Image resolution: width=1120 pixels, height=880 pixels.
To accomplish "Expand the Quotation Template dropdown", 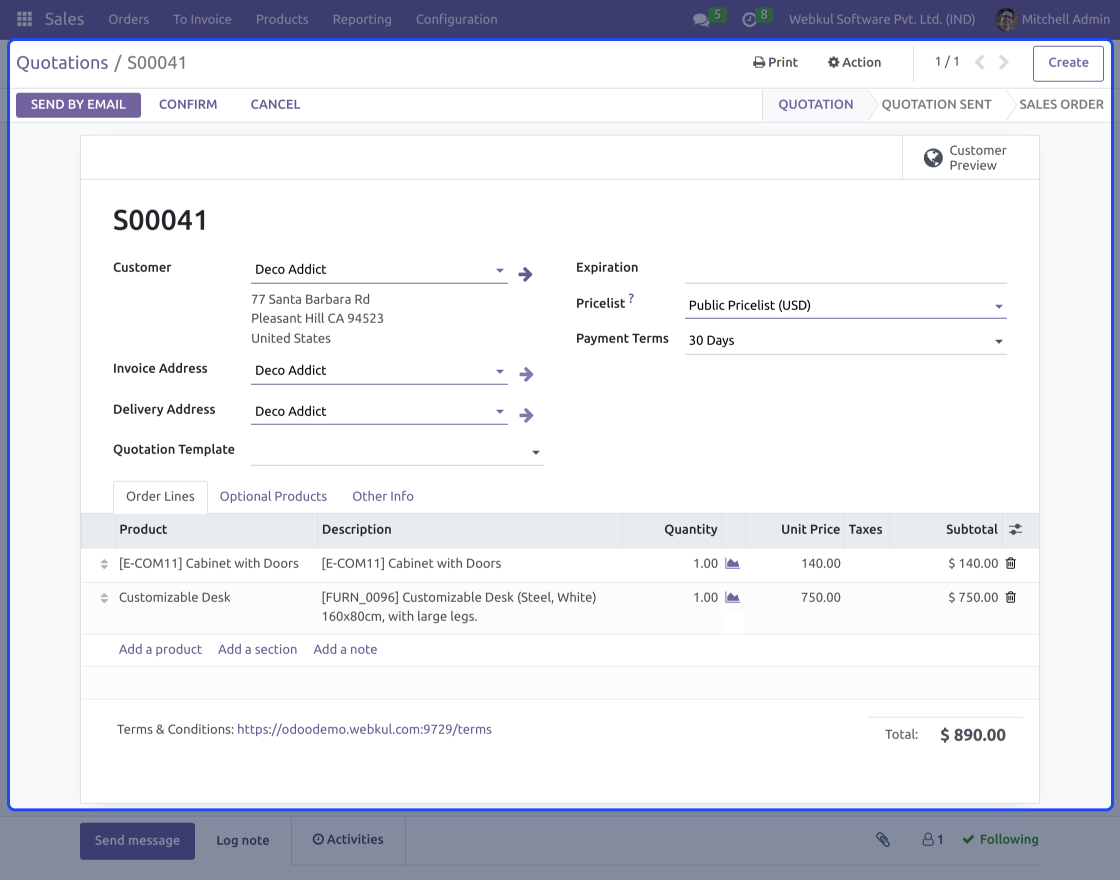I will [x=535, y=453].
